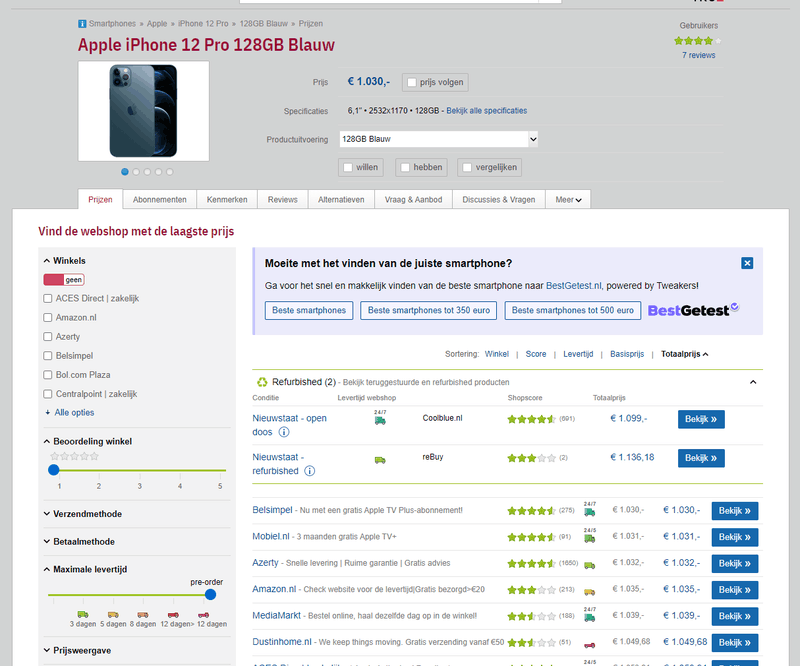Sort offers by Levertijd

pos(578,354)
